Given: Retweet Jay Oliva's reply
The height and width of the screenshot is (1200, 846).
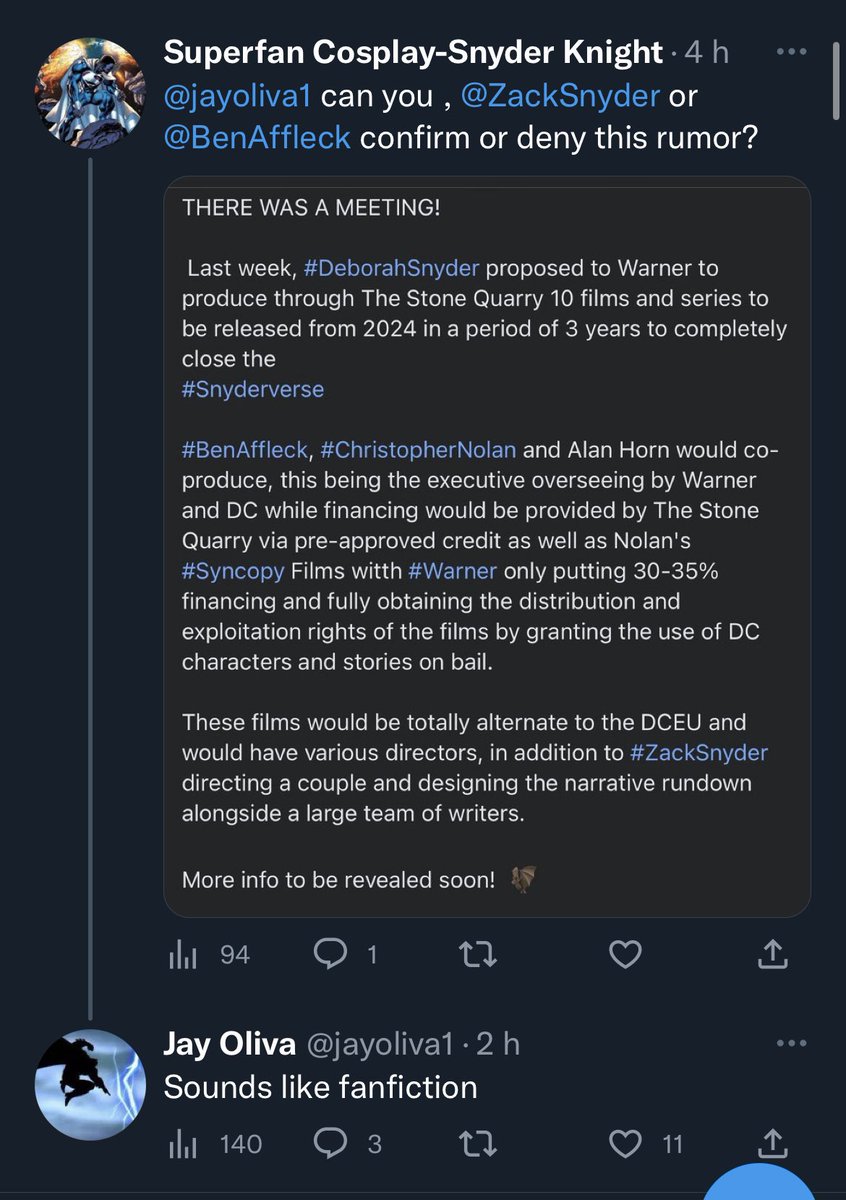Looking at the screenshot, I should coord(476,1143).
